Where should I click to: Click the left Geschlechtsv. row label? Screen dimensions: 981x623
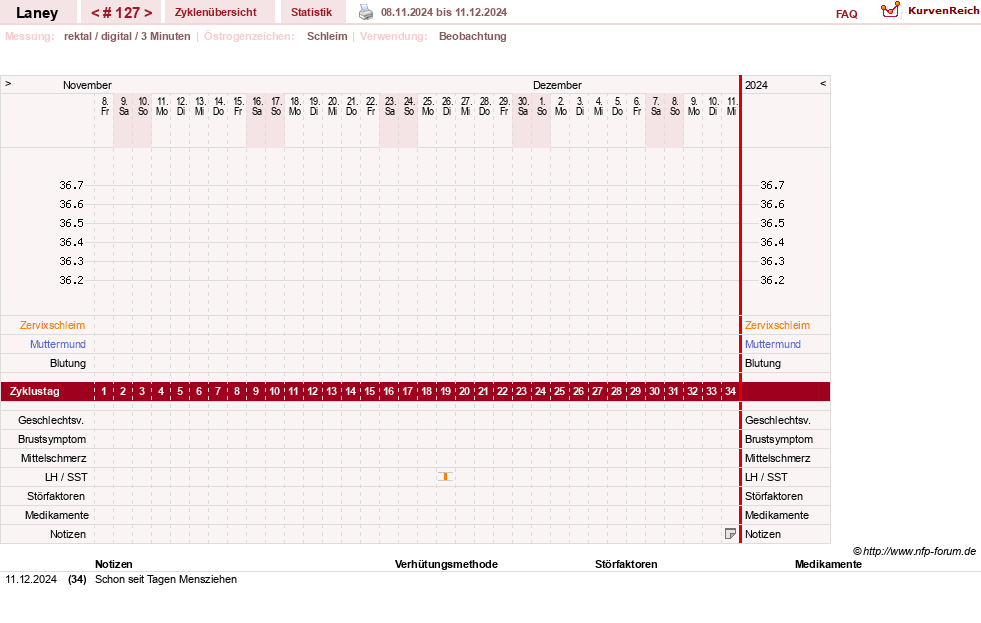coord(51,420)
